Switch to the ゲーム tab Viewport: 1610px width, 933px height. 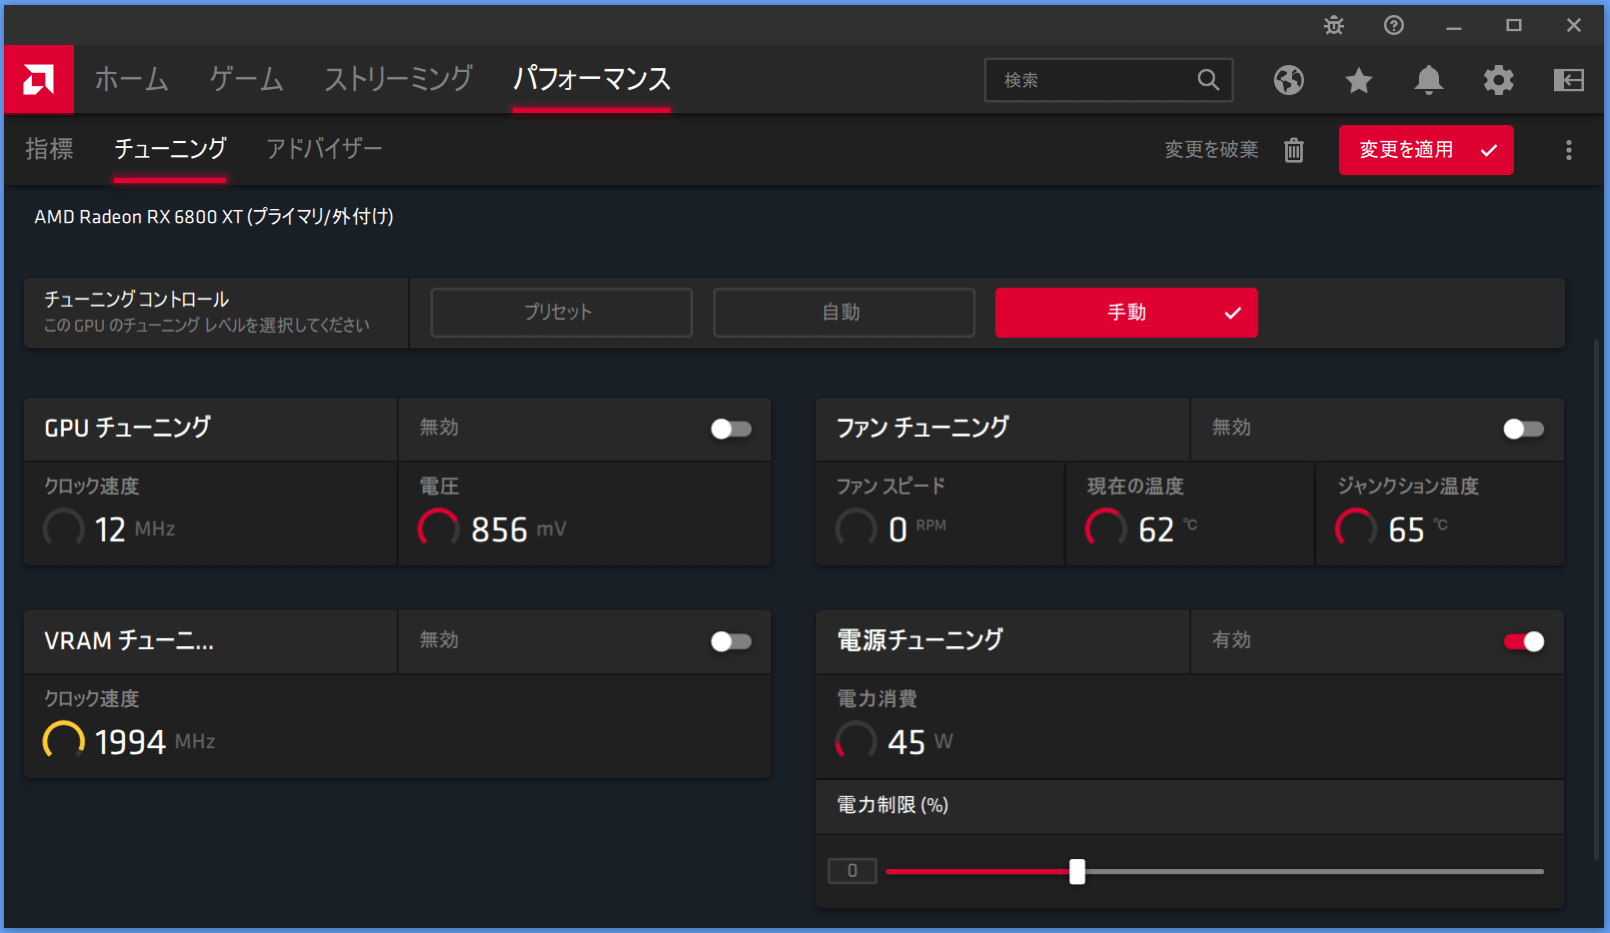coord(246,79)
